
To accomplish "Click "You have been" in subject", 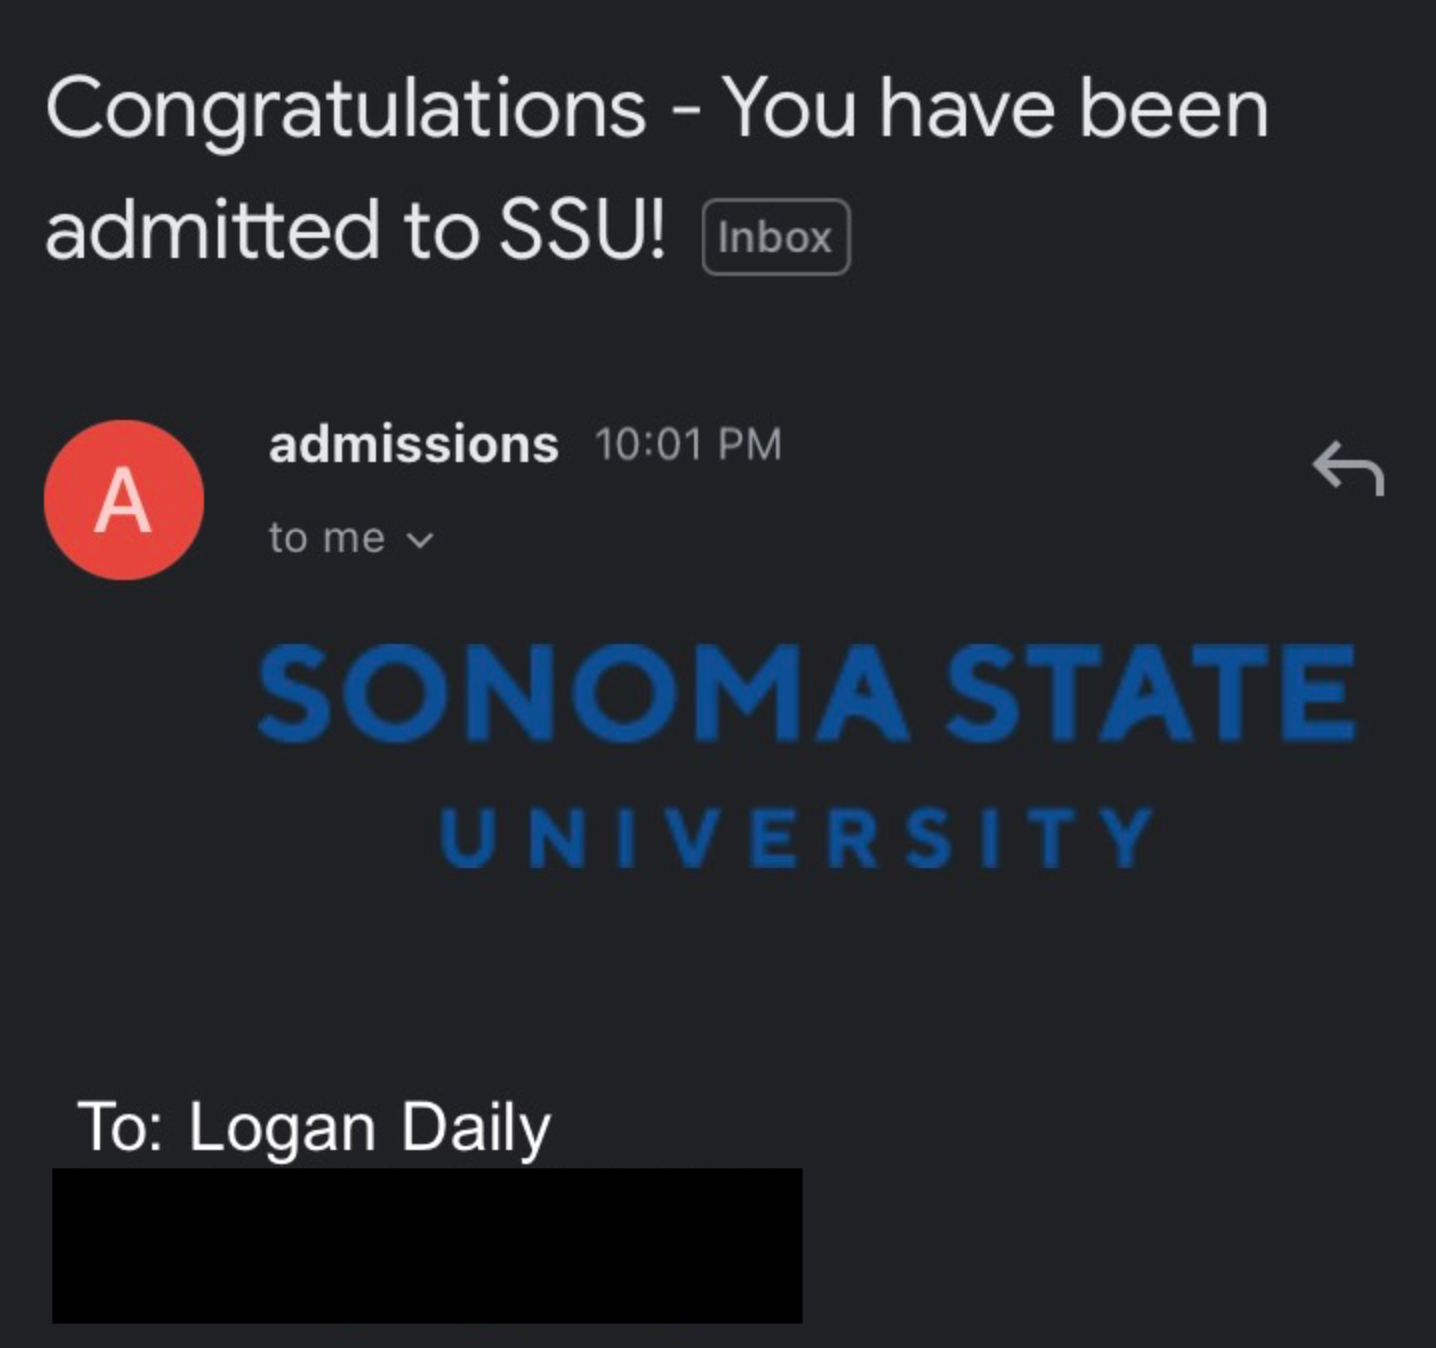I will point(995,108).
